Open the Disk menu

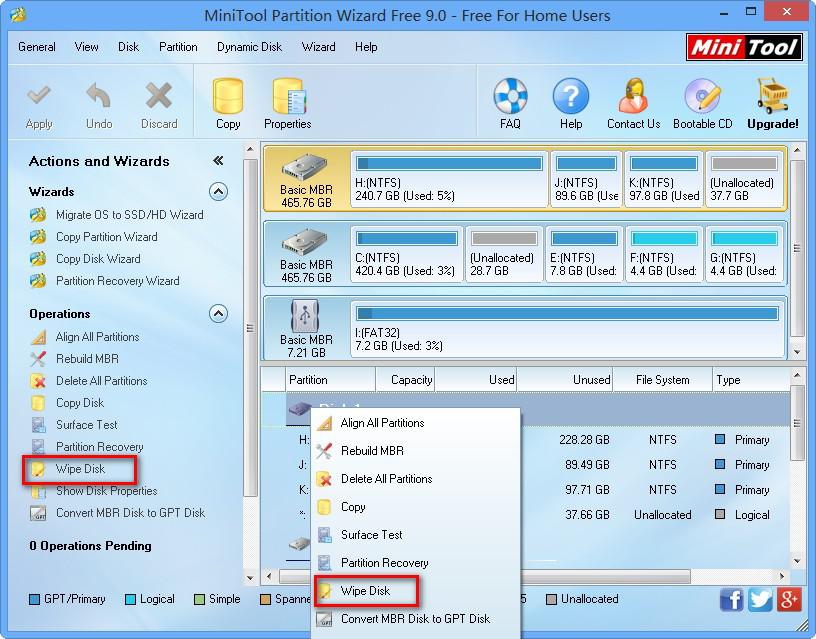(128, 47)
